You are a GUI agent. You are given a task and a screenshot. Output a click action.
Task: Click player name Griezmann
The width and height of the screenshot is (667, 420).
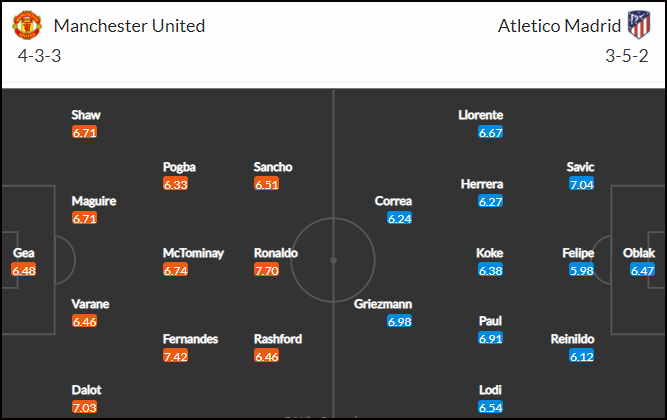pyautogui.click(x=383, y=304)
